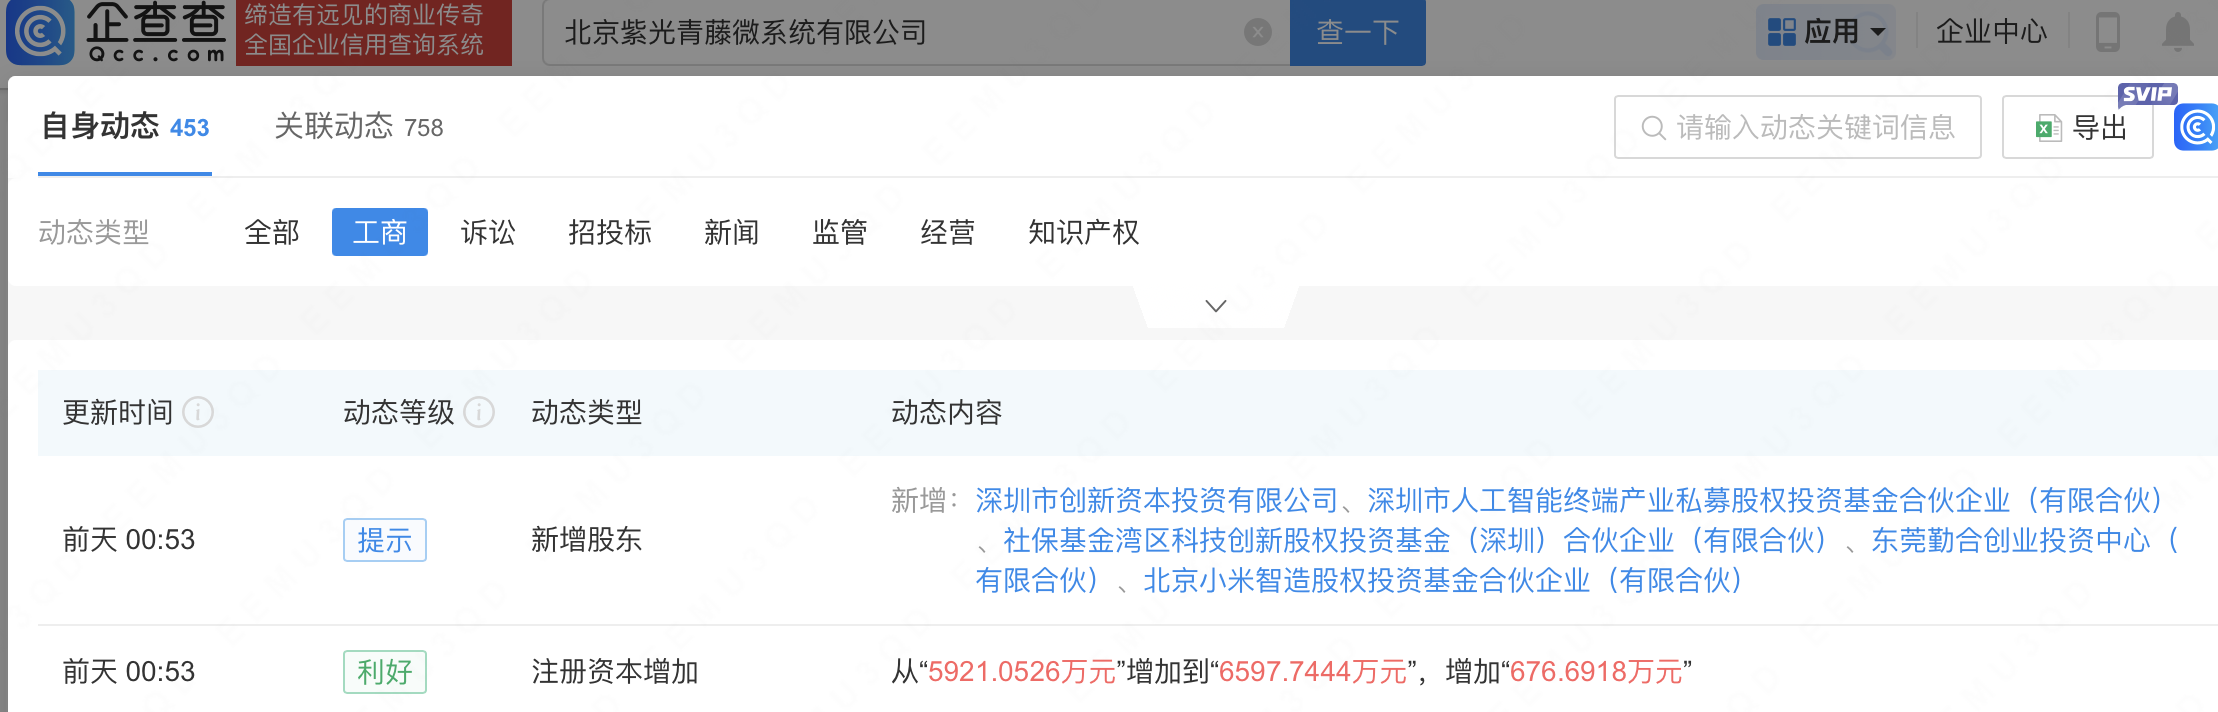The width and height of the screenshot is (2218, 712).
Task: Select 工商 dynamic type filter
Action: [x=380, y=232]
